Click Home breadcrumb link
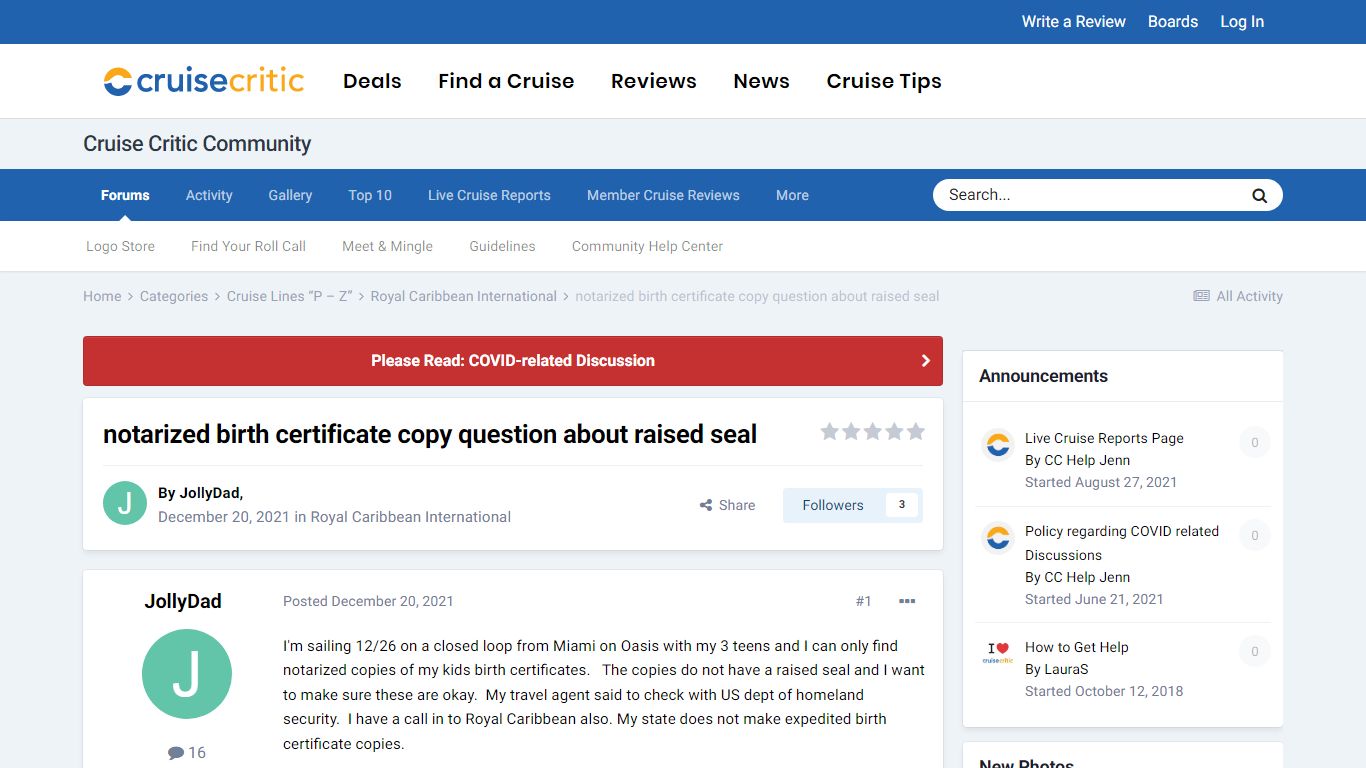Screen dimensions: 1366x768 click(102, 296)
